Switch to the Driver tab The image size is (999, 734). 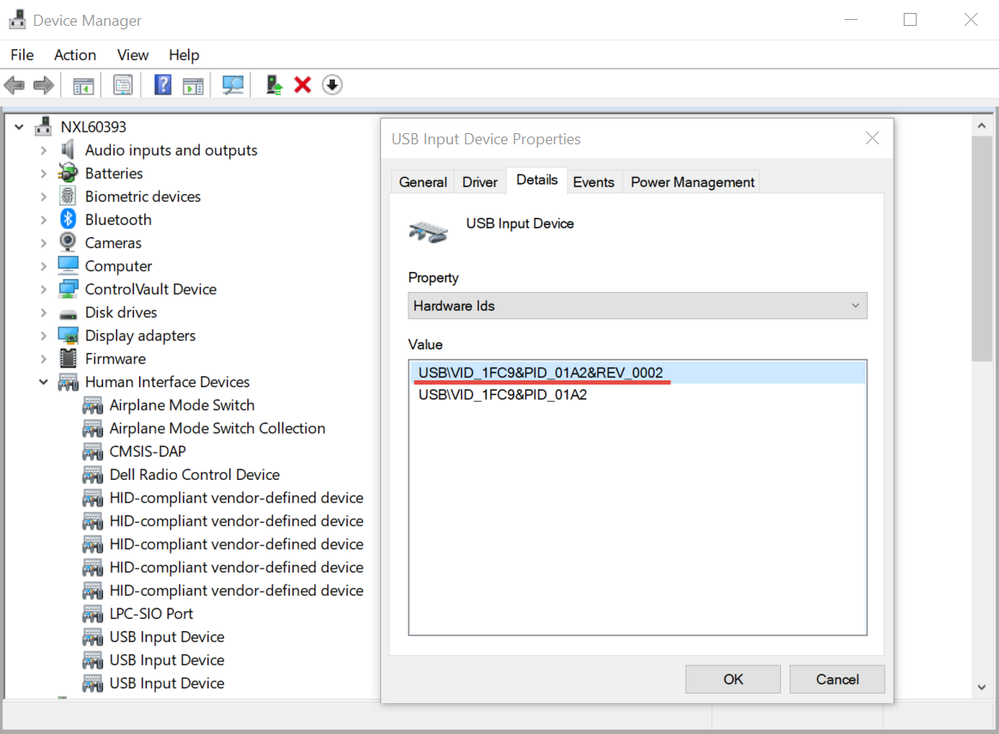479,182
